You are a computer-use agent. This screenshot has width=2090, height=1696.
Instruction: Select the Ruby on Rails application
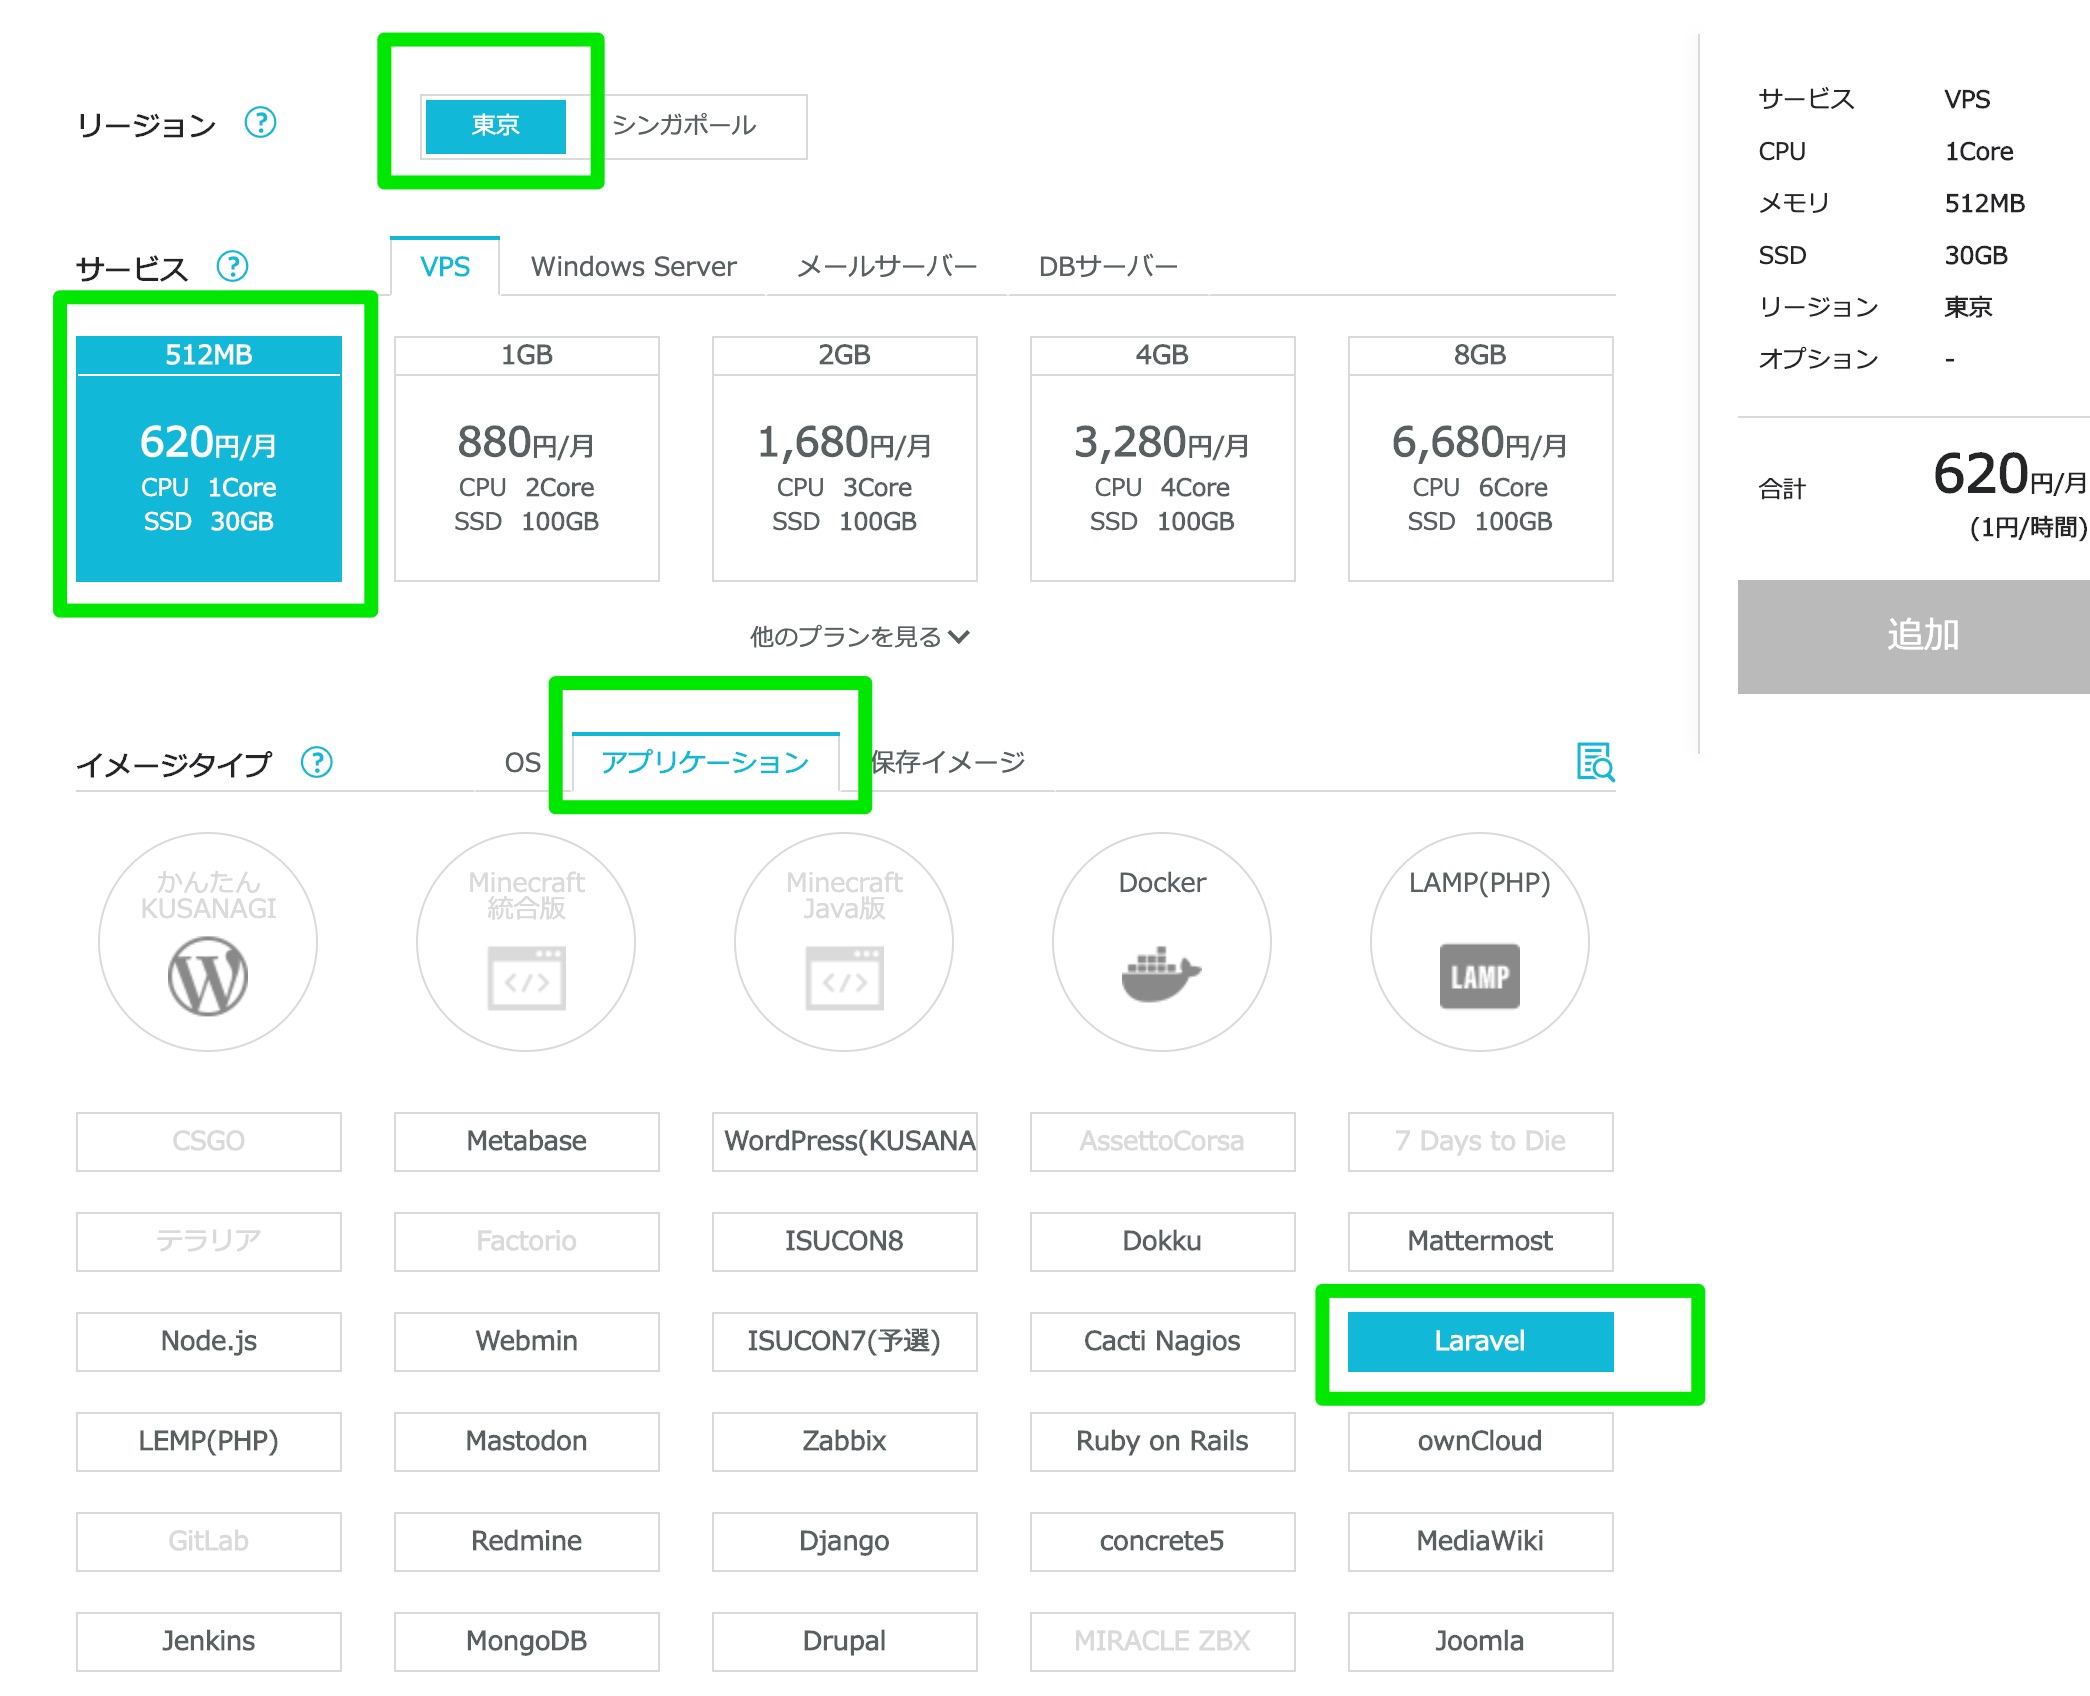click(x=1162, y=1441)
